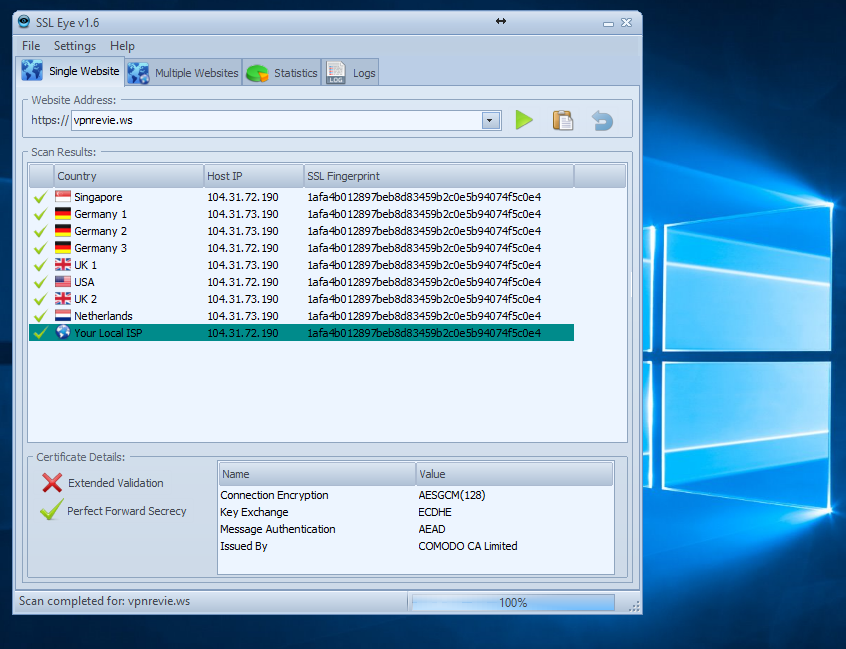Switch to the Logs tab

351,71
